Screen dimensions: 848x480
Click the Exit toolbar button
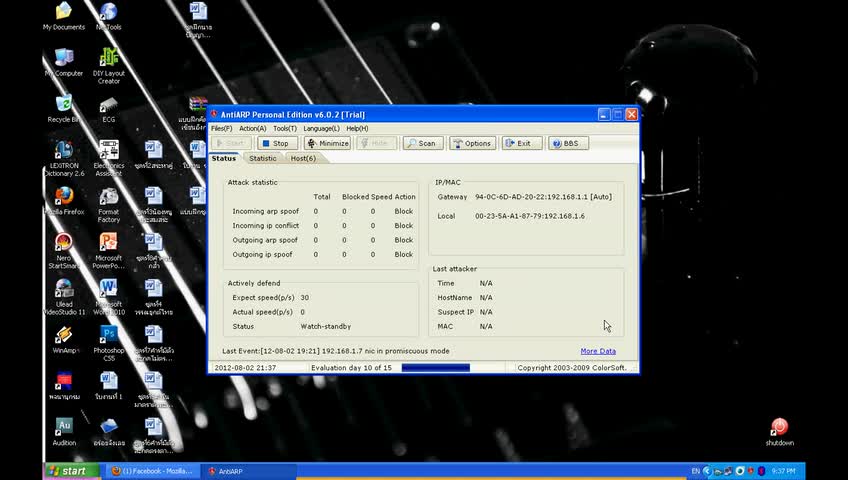coord(521,143)
